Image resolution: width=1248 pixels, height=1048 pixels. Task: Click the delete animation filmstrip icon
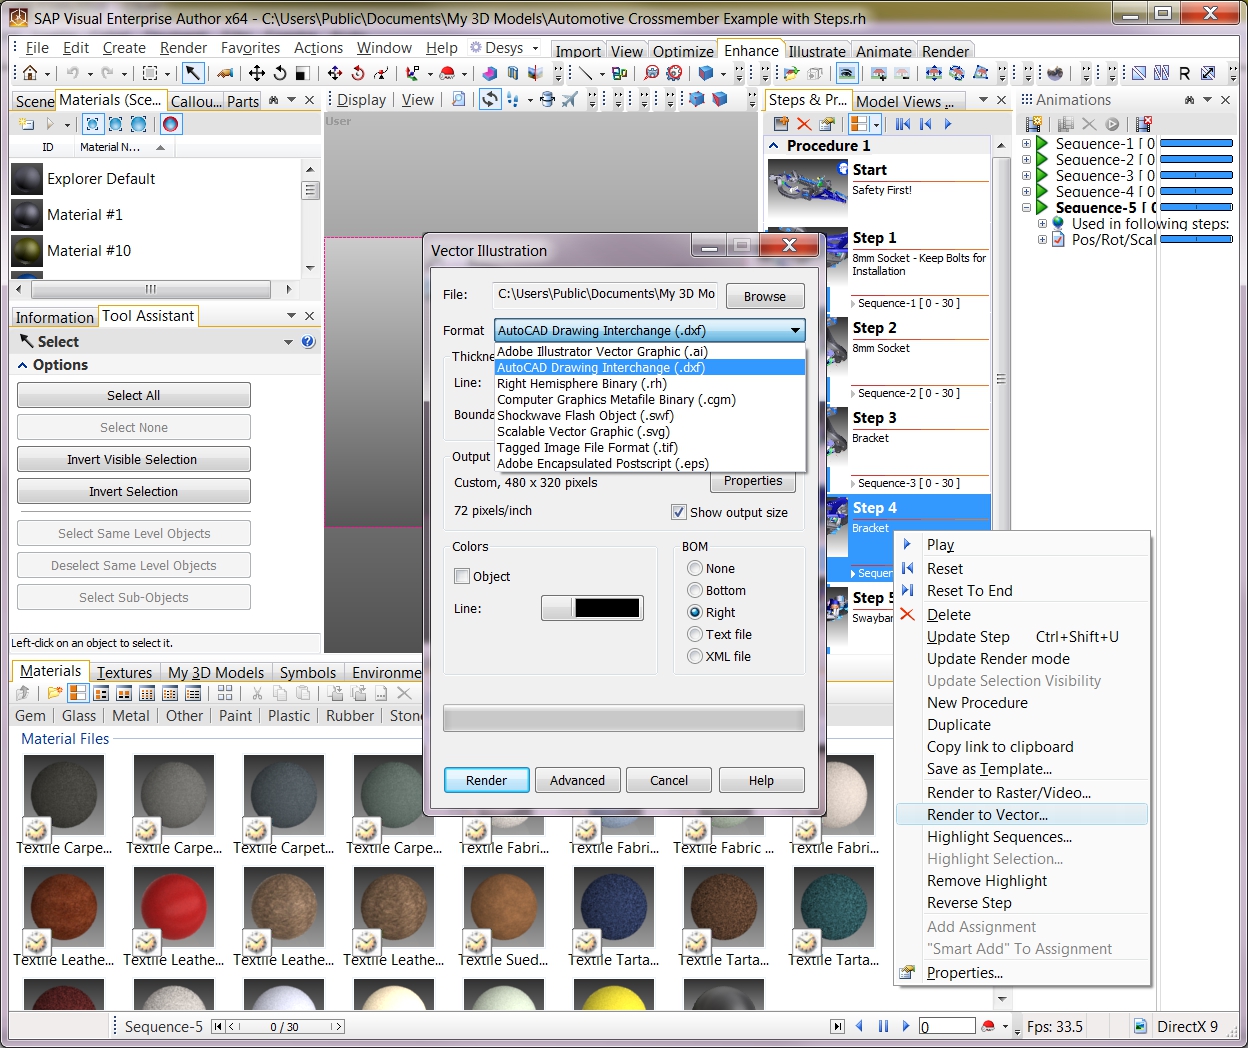1144,124
